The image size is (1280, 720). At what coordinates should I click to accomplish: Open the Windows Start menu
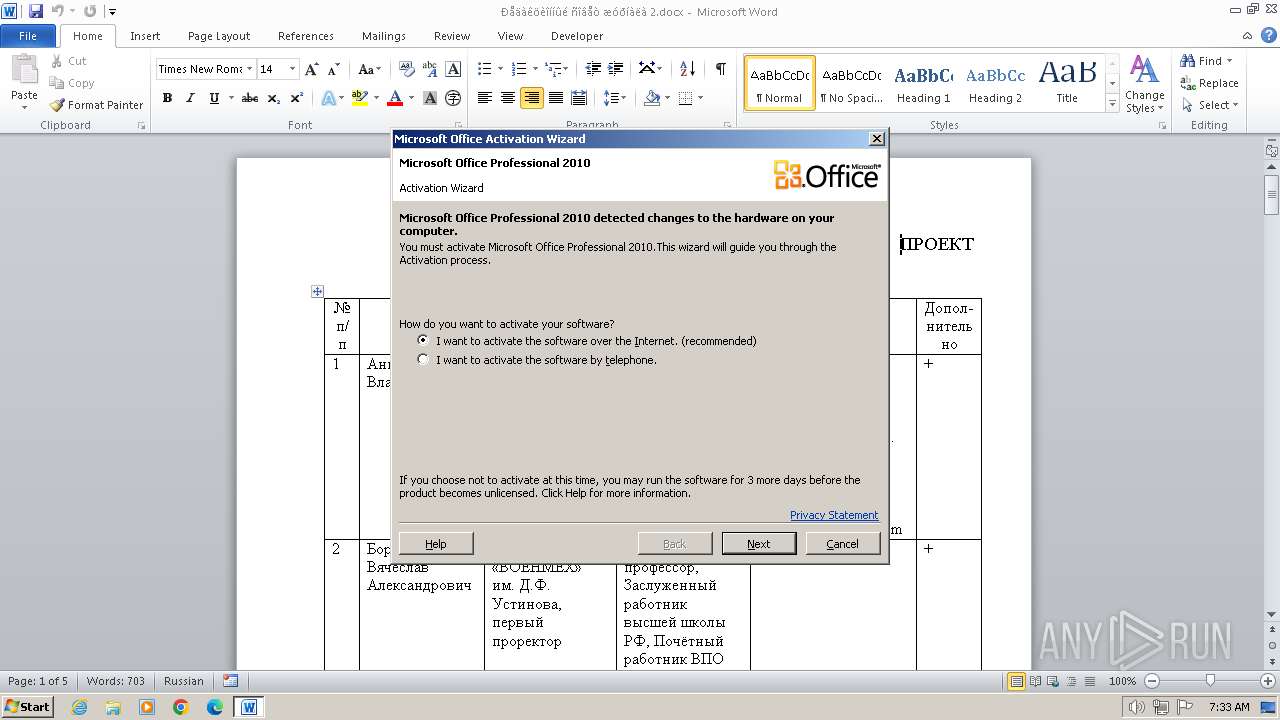pyautogui.click(x=28, y=706)
